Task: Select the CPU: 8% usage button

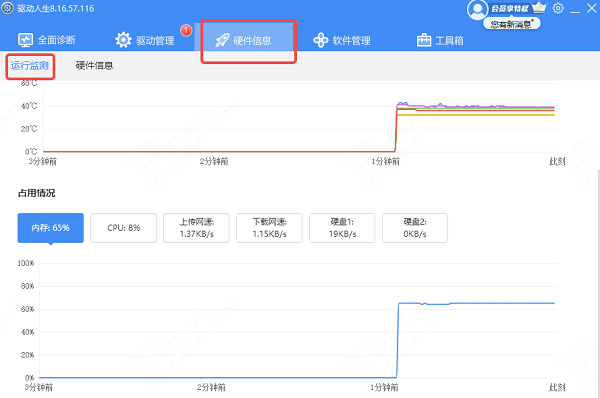Action: [x=124, y=228]
